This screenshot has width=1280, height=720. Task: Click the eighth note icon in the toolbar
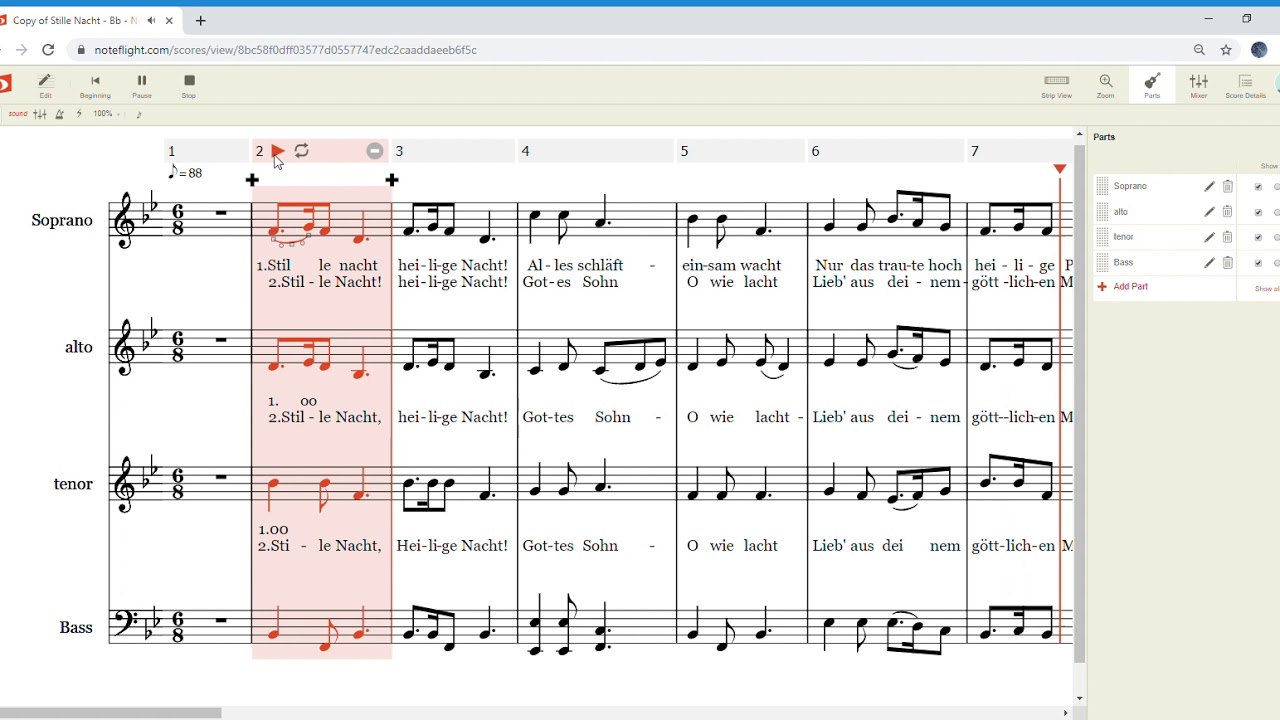click(x=139, y=114)
